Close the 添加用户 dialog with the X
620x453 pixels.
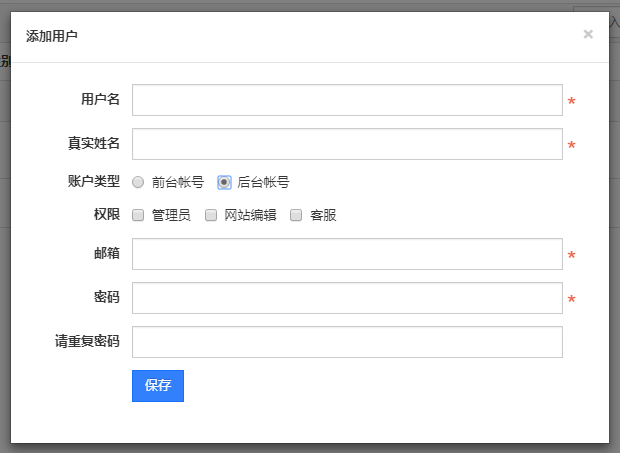point(588,34)
